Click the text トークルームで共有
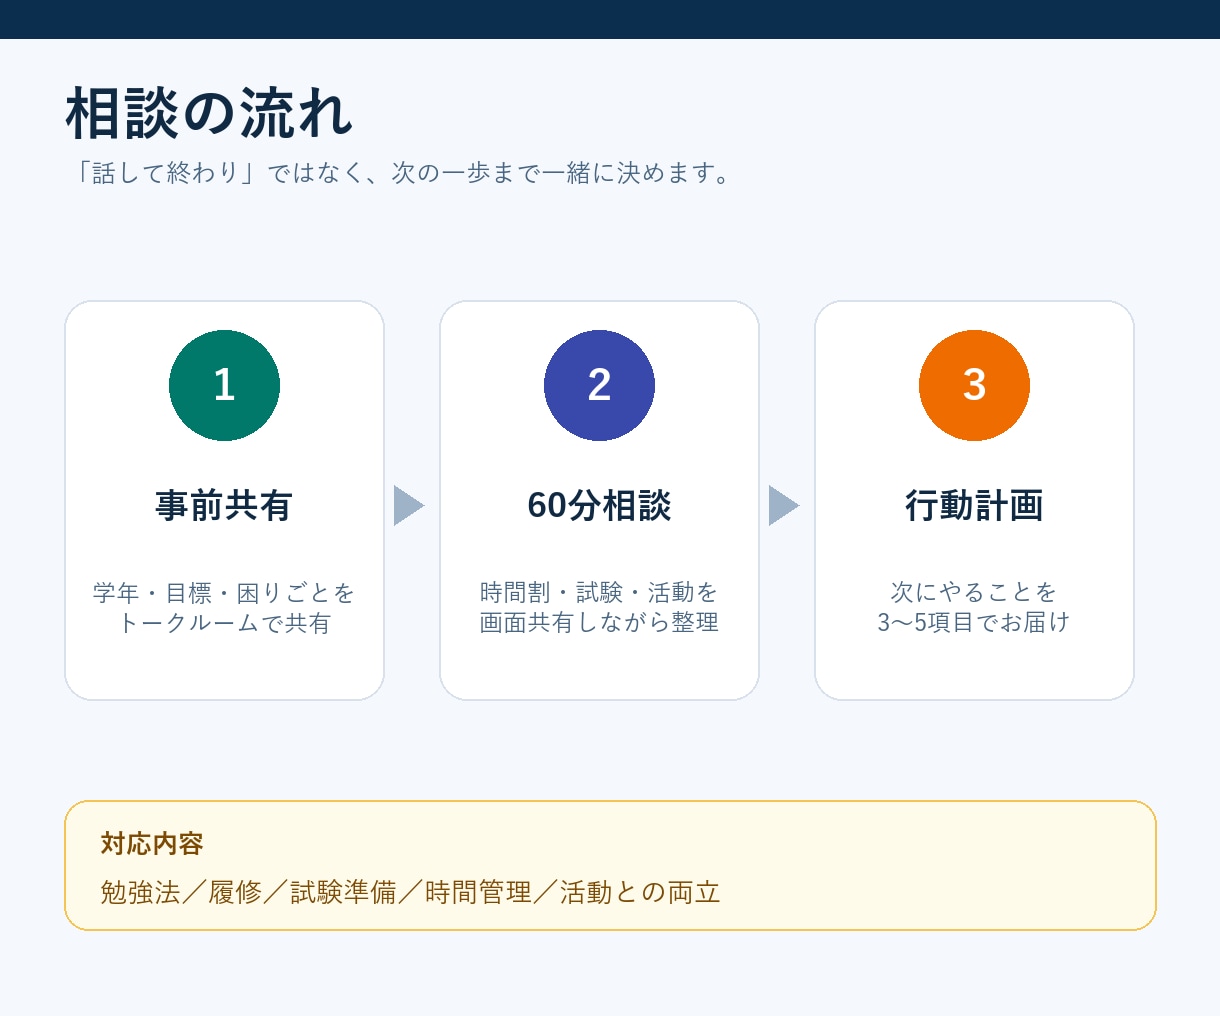Image resolution: width=1220 pixels, height=1016 pixels. pos(224,623)
